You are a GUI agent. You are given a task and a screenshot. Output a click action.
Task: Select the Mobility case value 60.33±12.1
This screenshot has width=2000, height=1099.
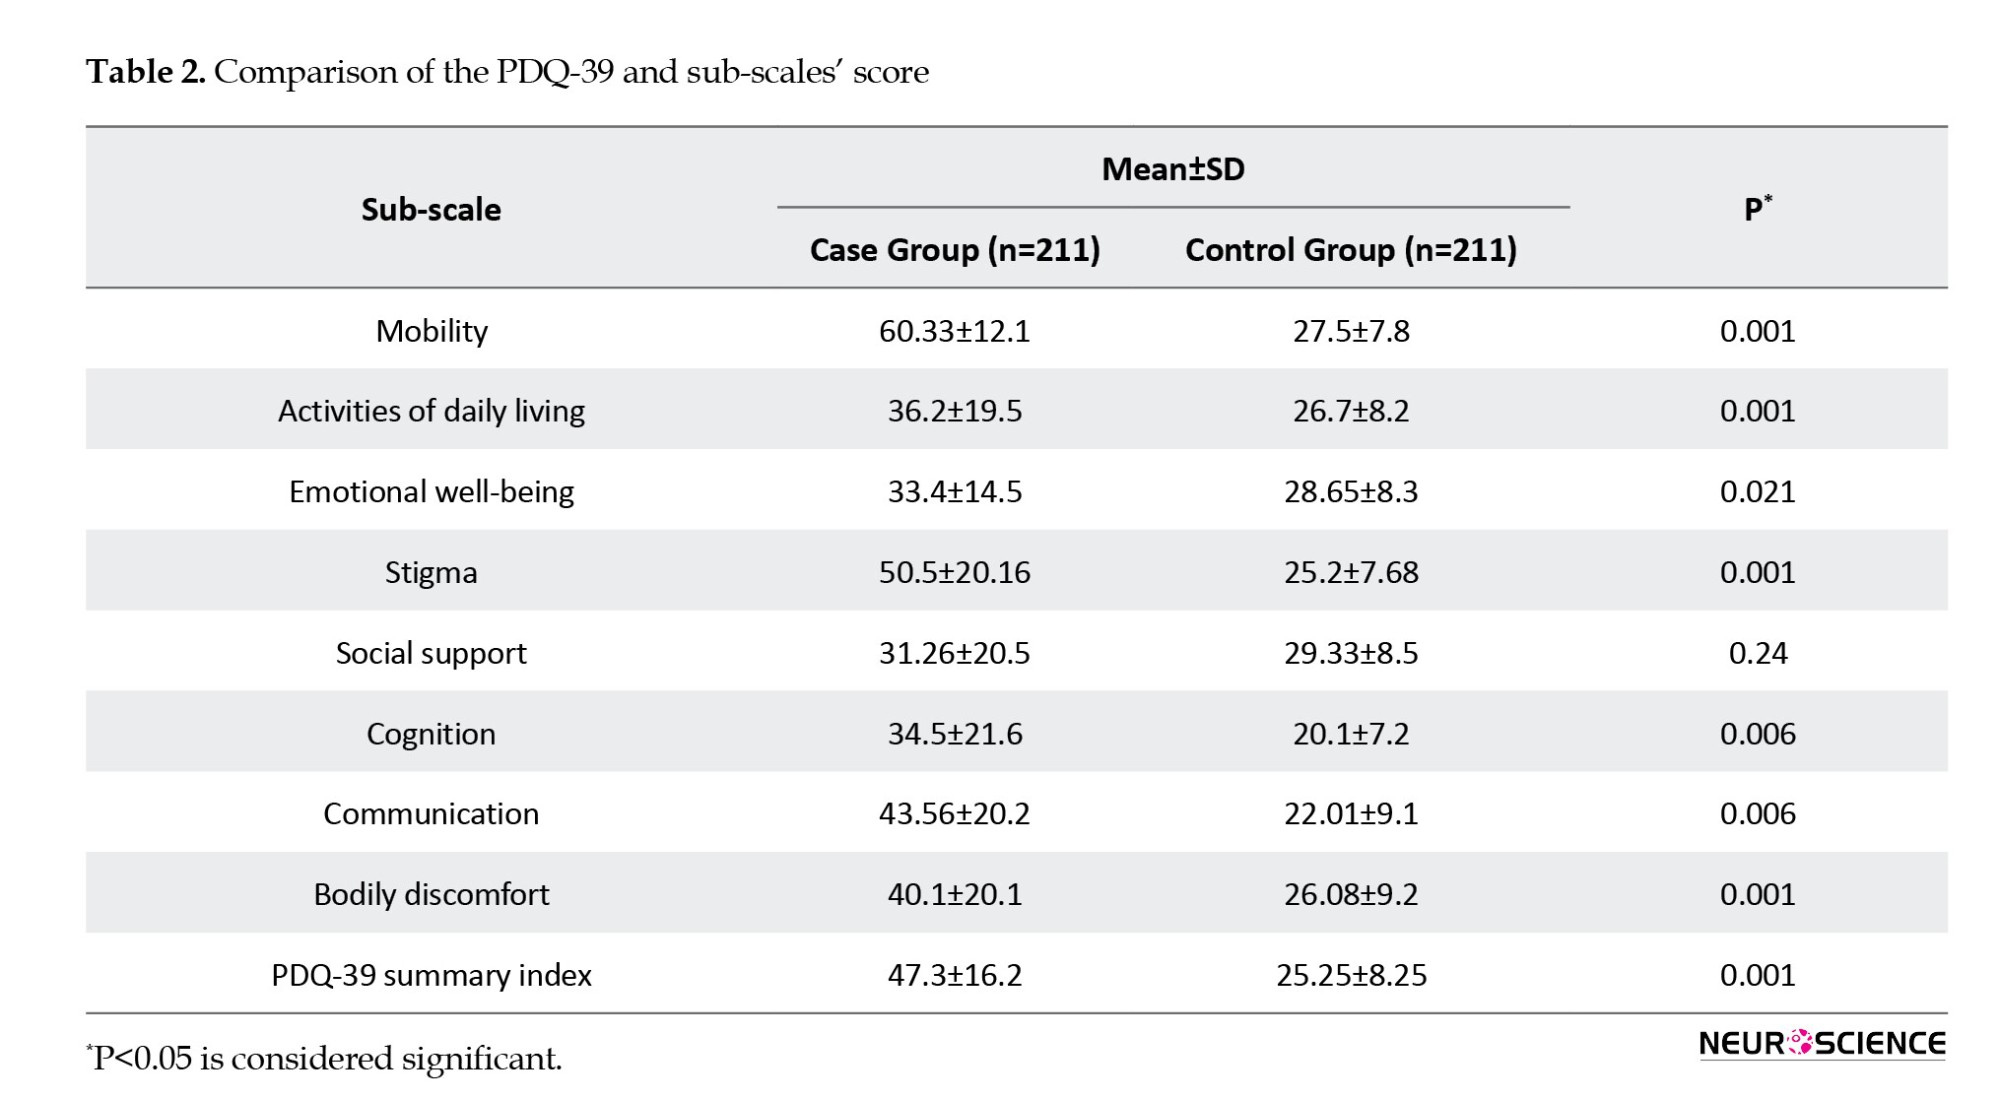(x=954, y=331)
